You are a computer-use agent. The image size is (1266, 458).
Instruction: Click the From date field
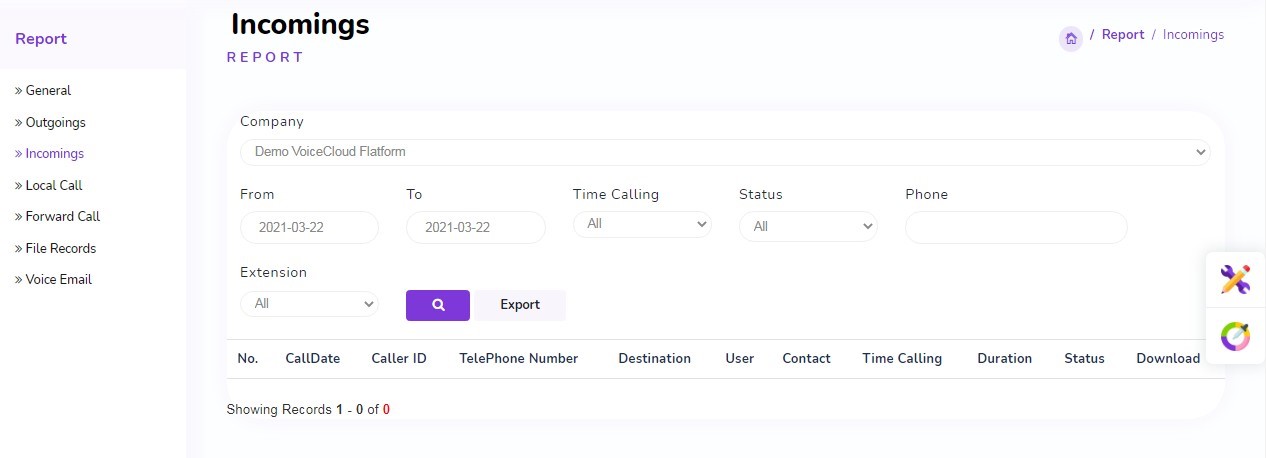tap(309, 227)
